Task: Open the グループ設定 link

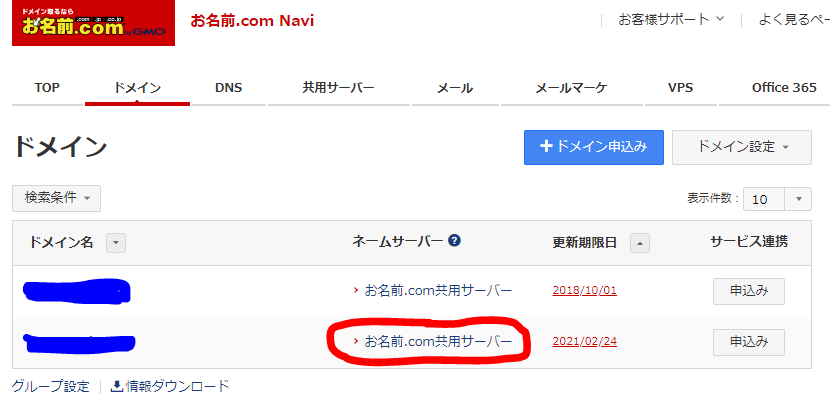Action: [50, 386]
